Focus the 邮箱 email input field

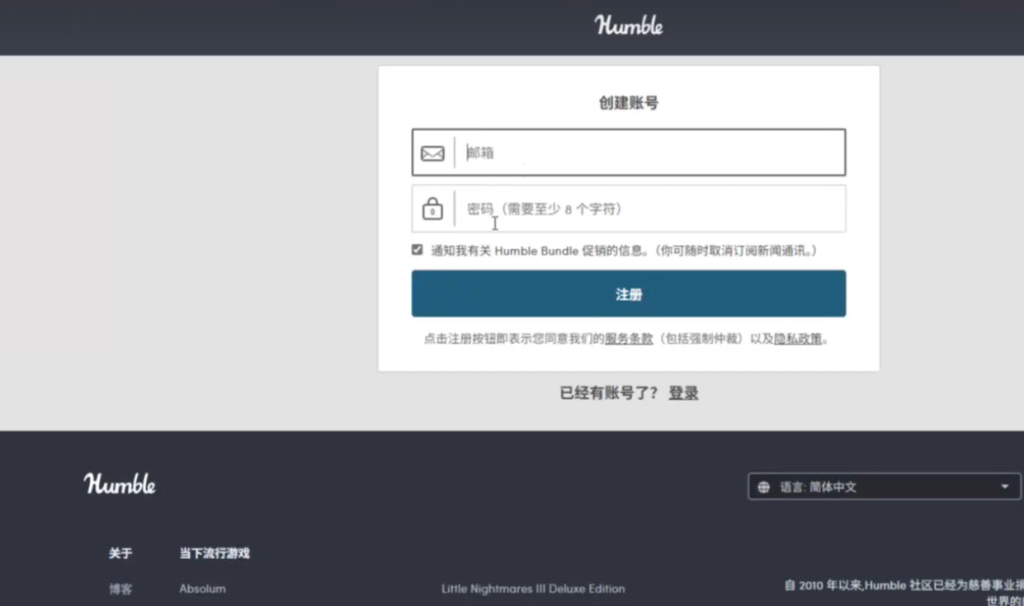click(650, 153)
